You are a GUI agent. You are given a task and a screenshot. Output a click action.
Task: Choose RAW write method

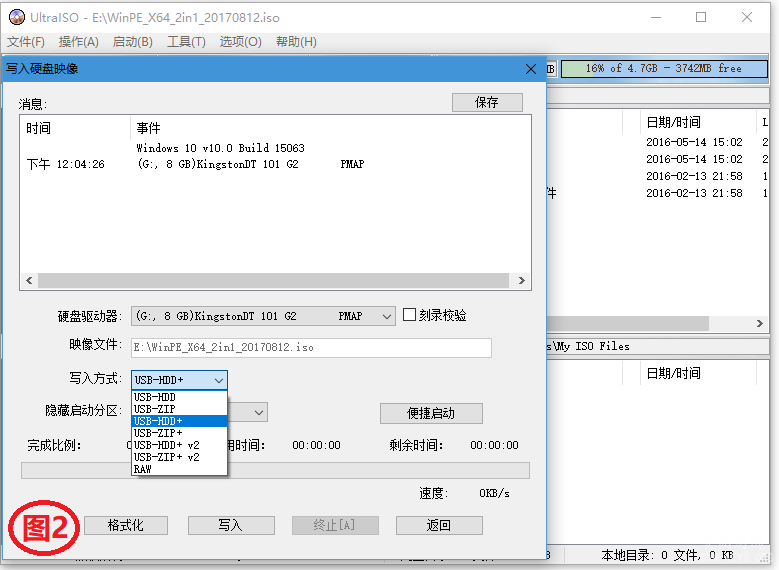point(179,469)
